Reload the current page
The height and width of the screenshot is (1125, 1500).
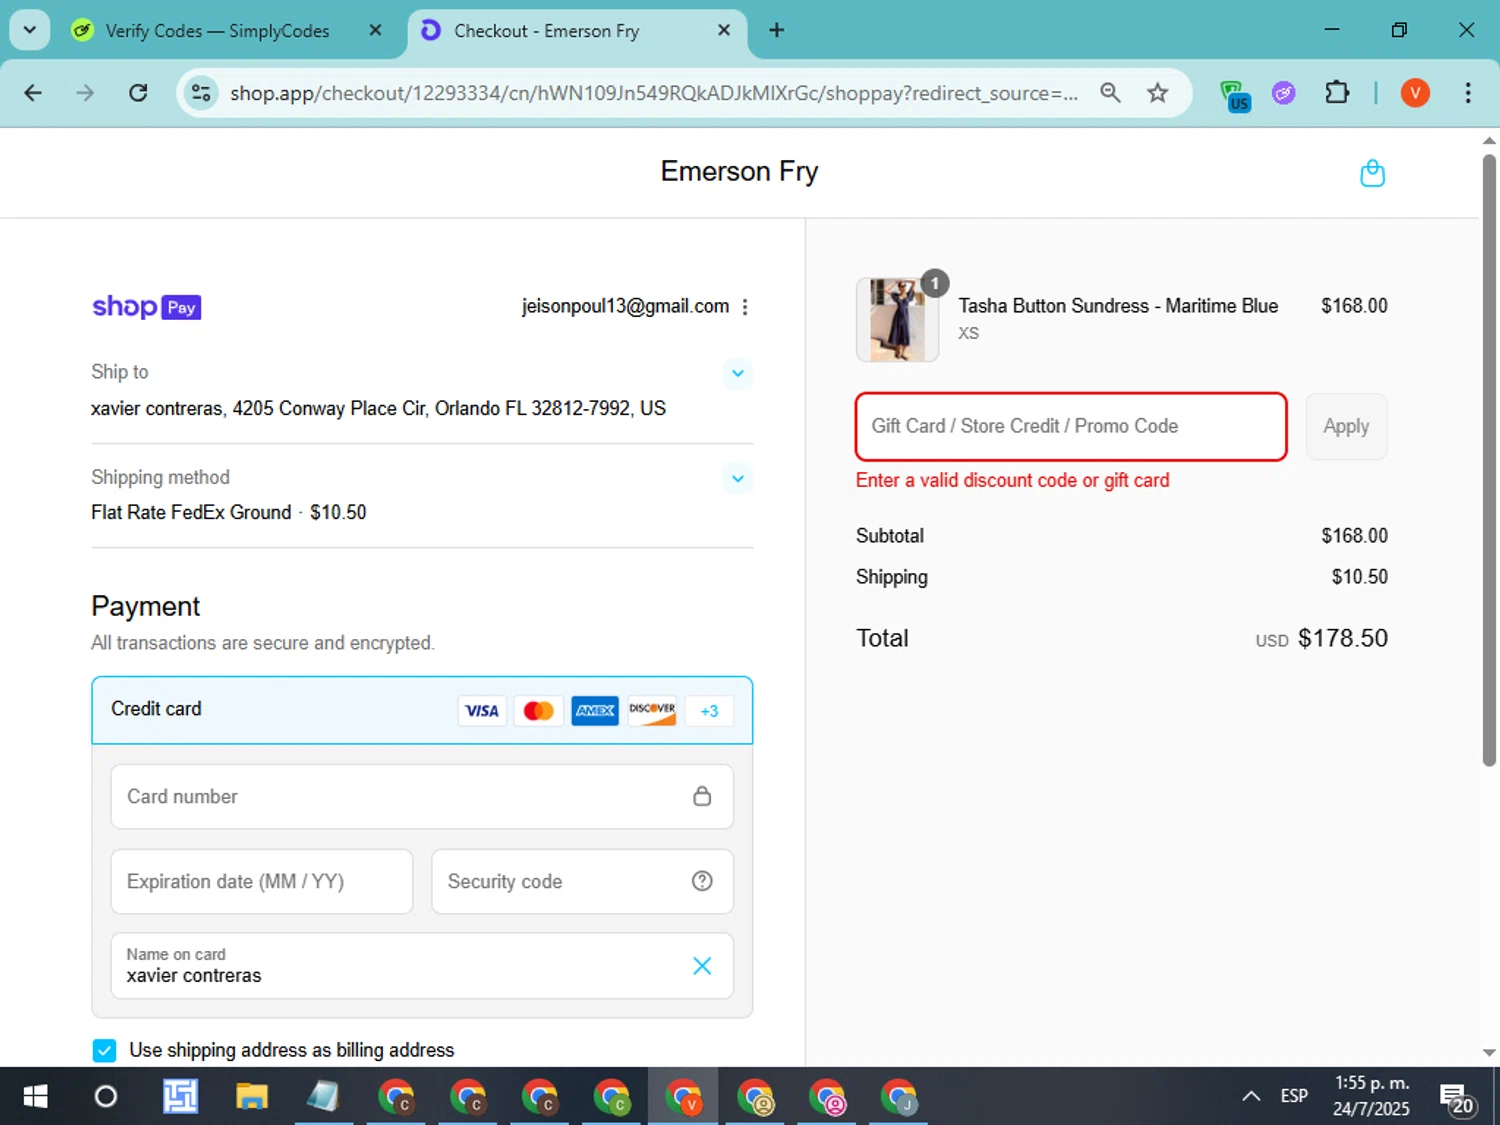click(138, 93)
